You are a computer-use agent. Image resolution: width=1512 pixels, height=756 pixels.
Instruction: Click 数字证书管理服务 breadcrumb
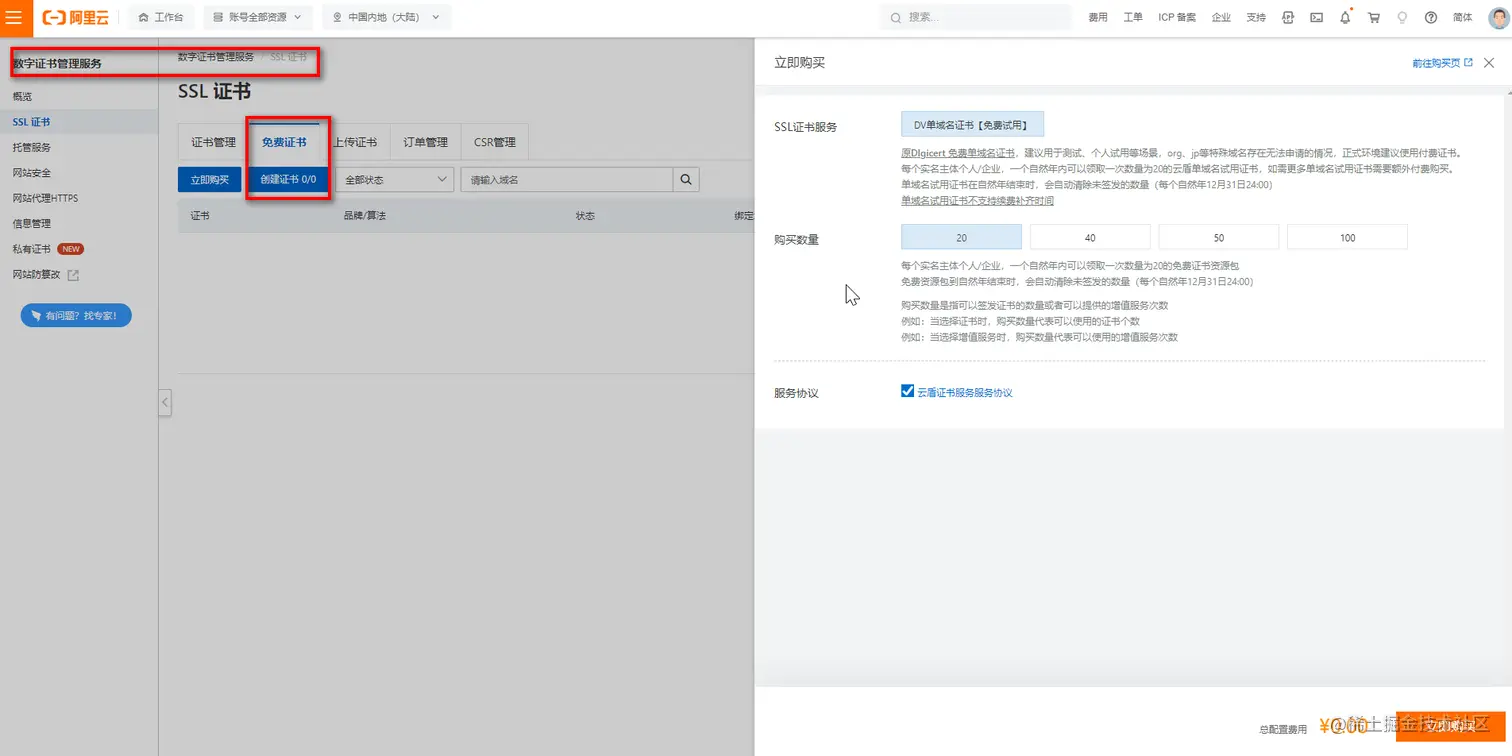(216, 57)
